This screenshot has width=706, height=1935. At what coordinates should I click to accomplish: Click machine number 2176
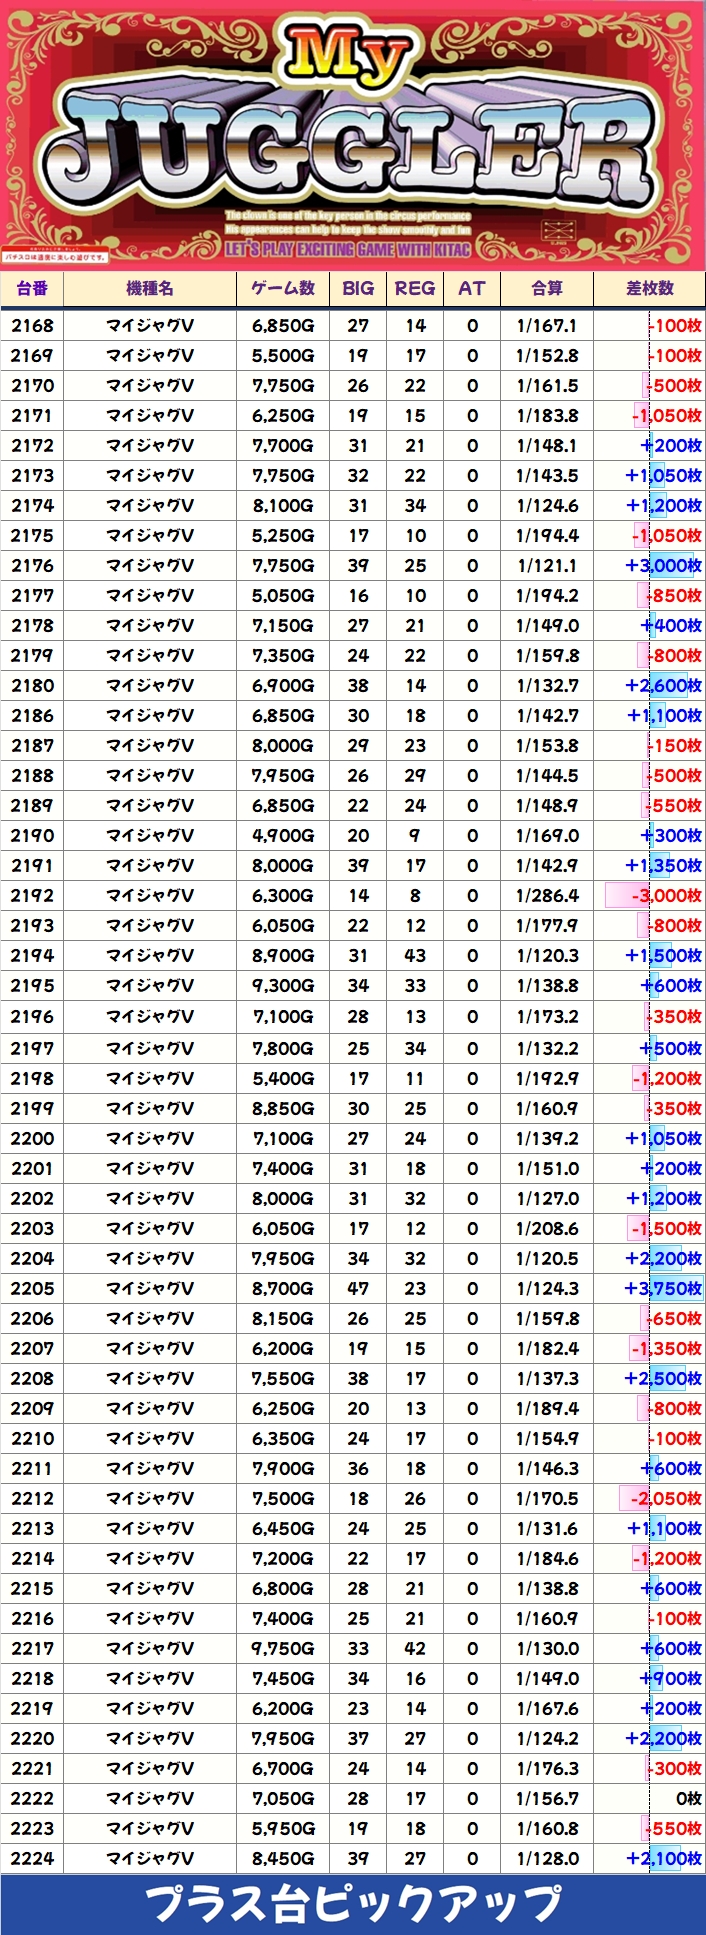click(x=32, y=566)
